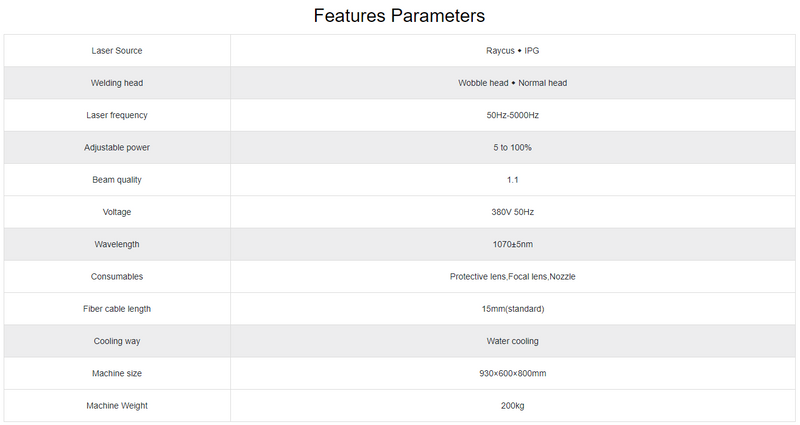Click Wobble head Normal head value

tap(512, 83)
